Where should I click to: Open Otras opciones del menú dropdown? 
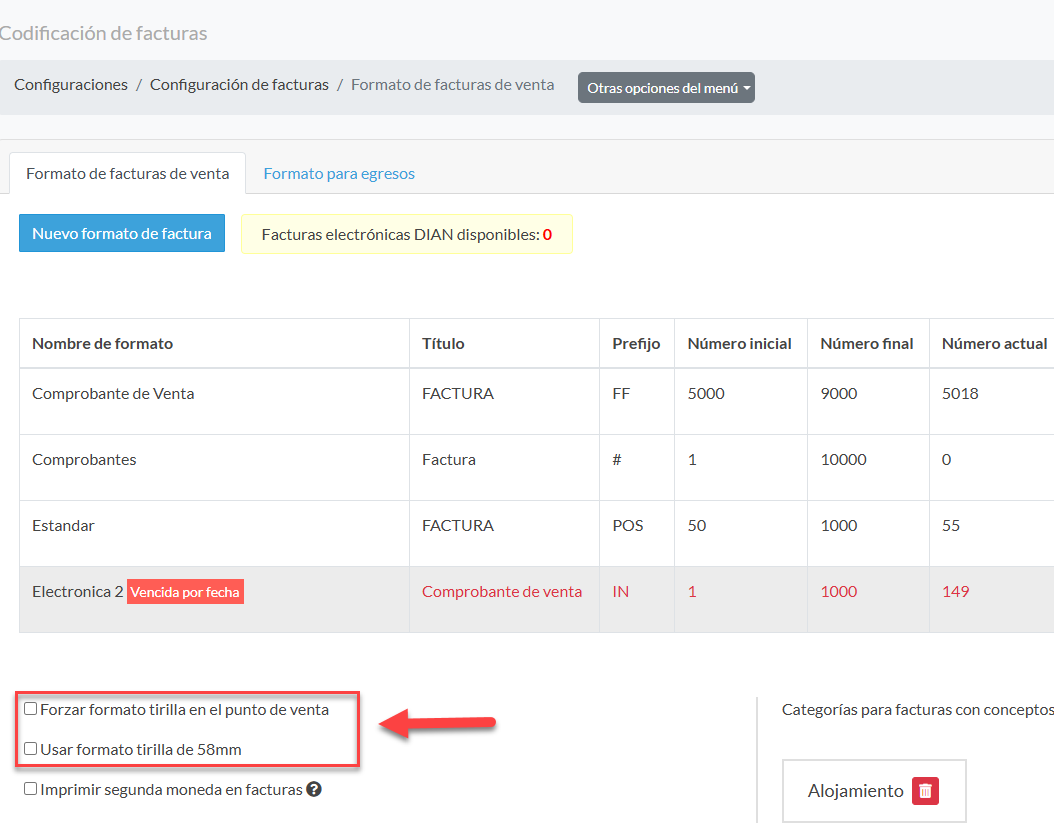[x=666, y=88]
